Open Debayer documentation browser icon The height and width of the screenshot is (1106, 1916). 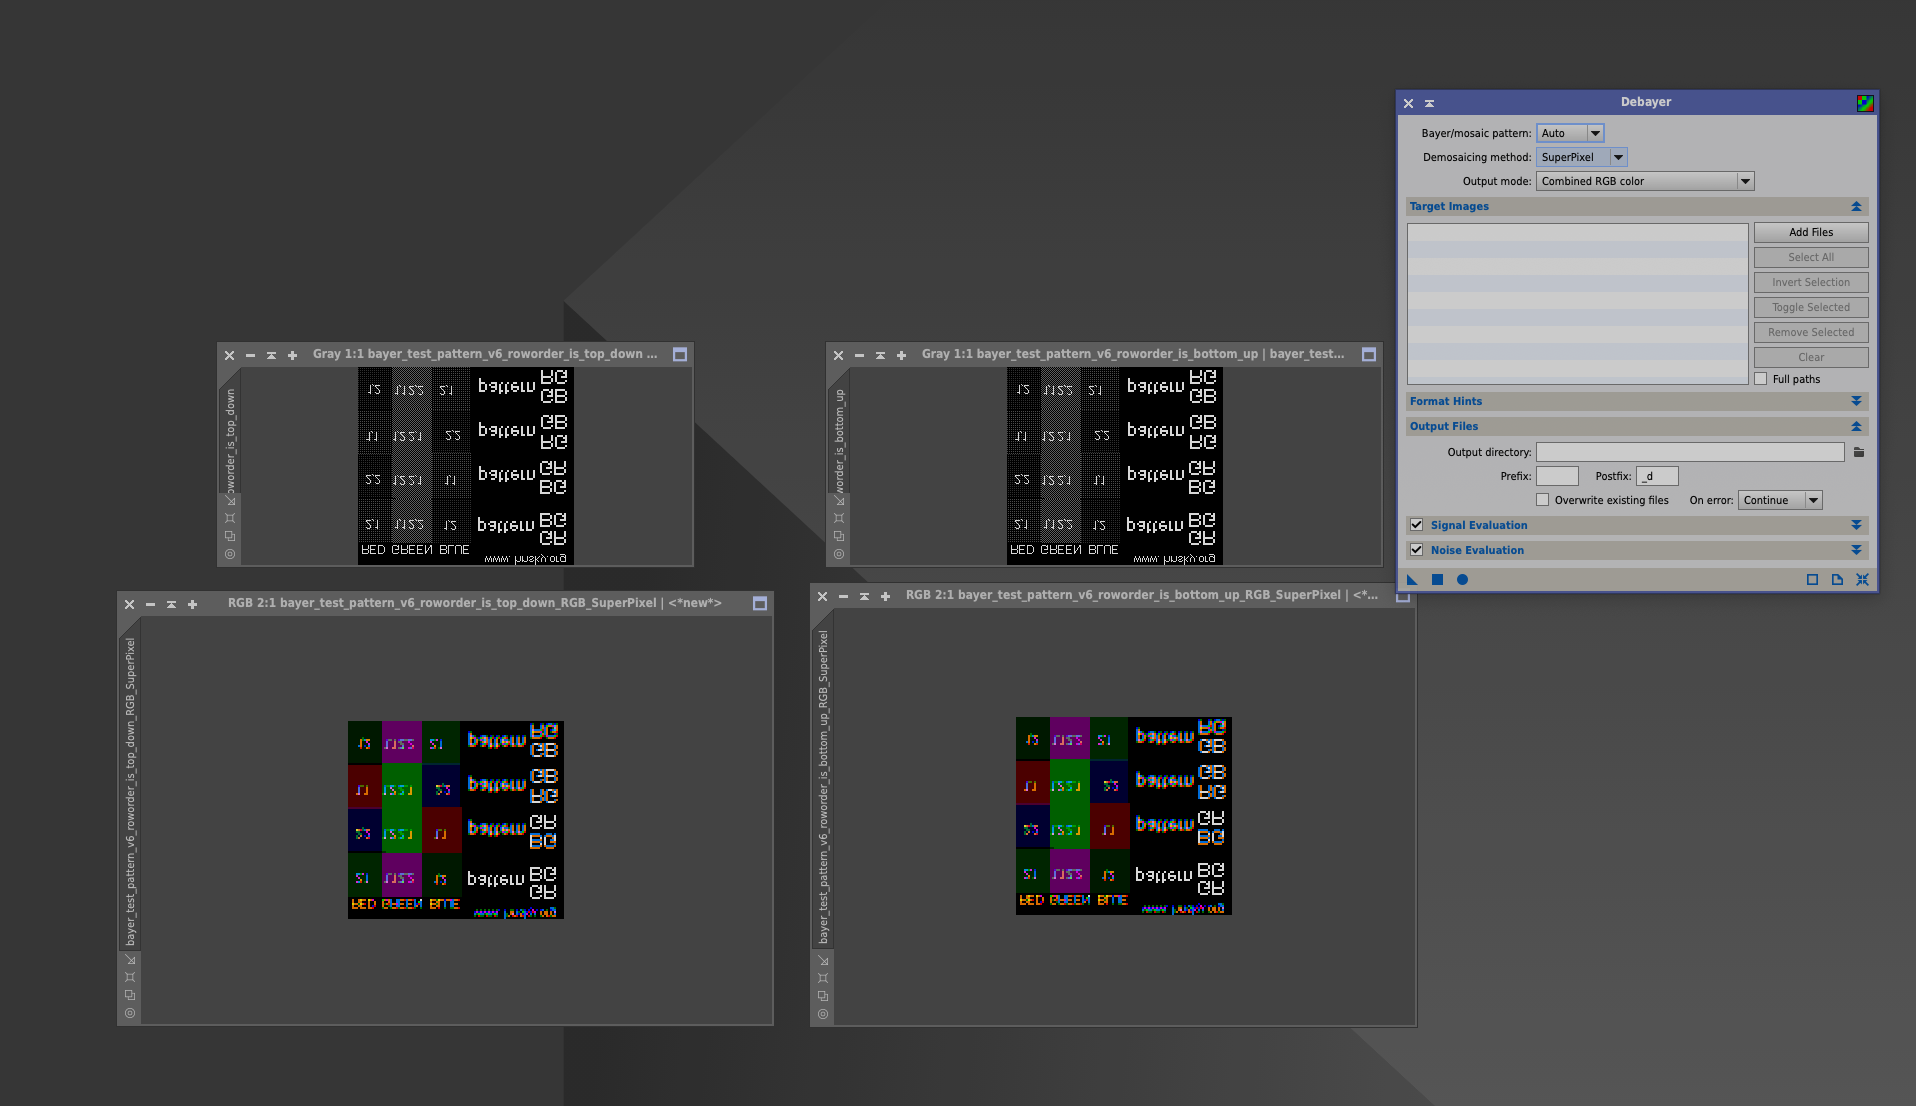pos(1837,579)
